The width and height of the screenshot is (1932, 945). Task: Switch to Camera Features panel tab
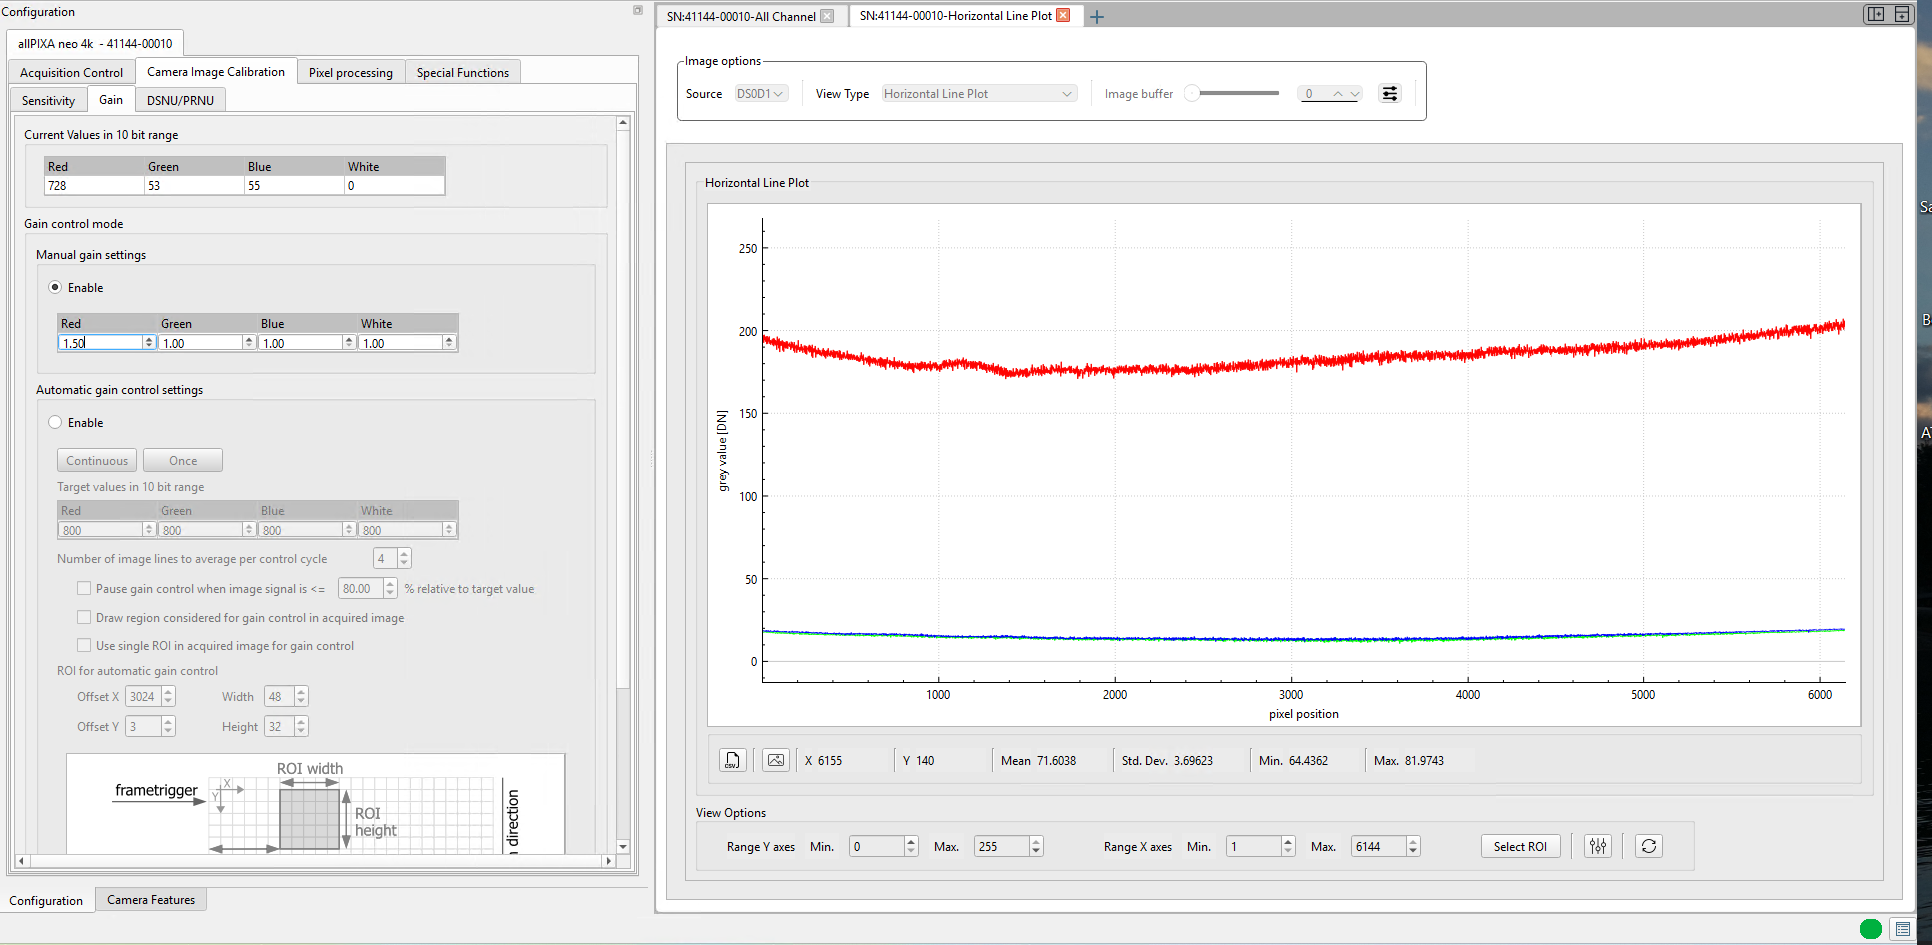151,900
